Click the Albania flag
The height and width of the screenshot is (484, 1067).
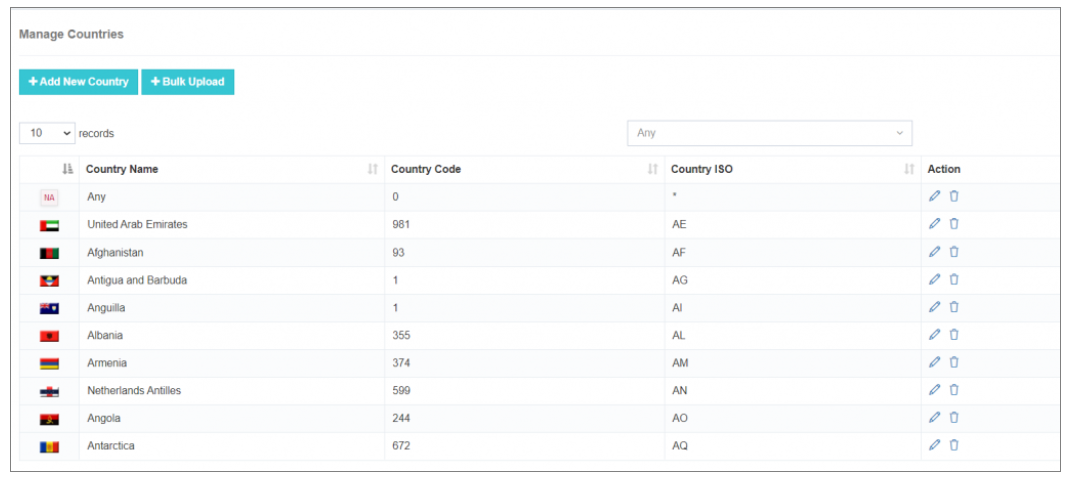49,336
